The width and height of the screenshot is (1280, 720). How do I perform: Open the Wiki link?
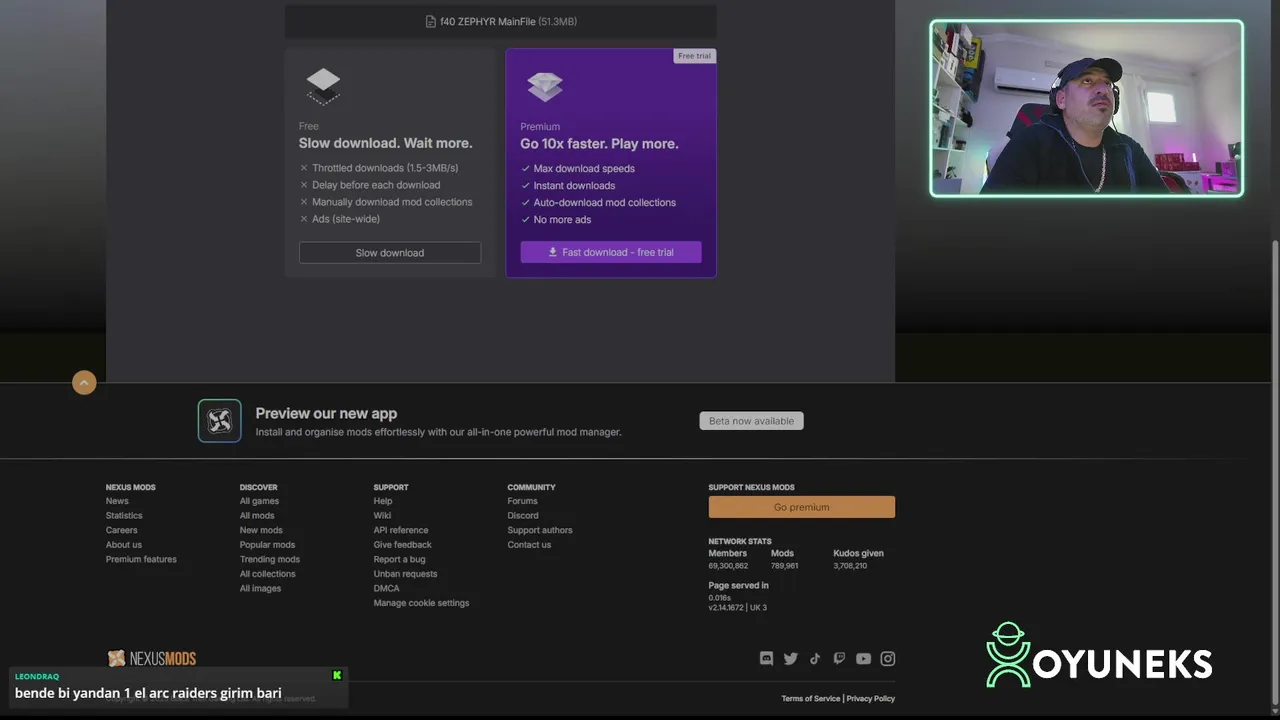(382, 516)
